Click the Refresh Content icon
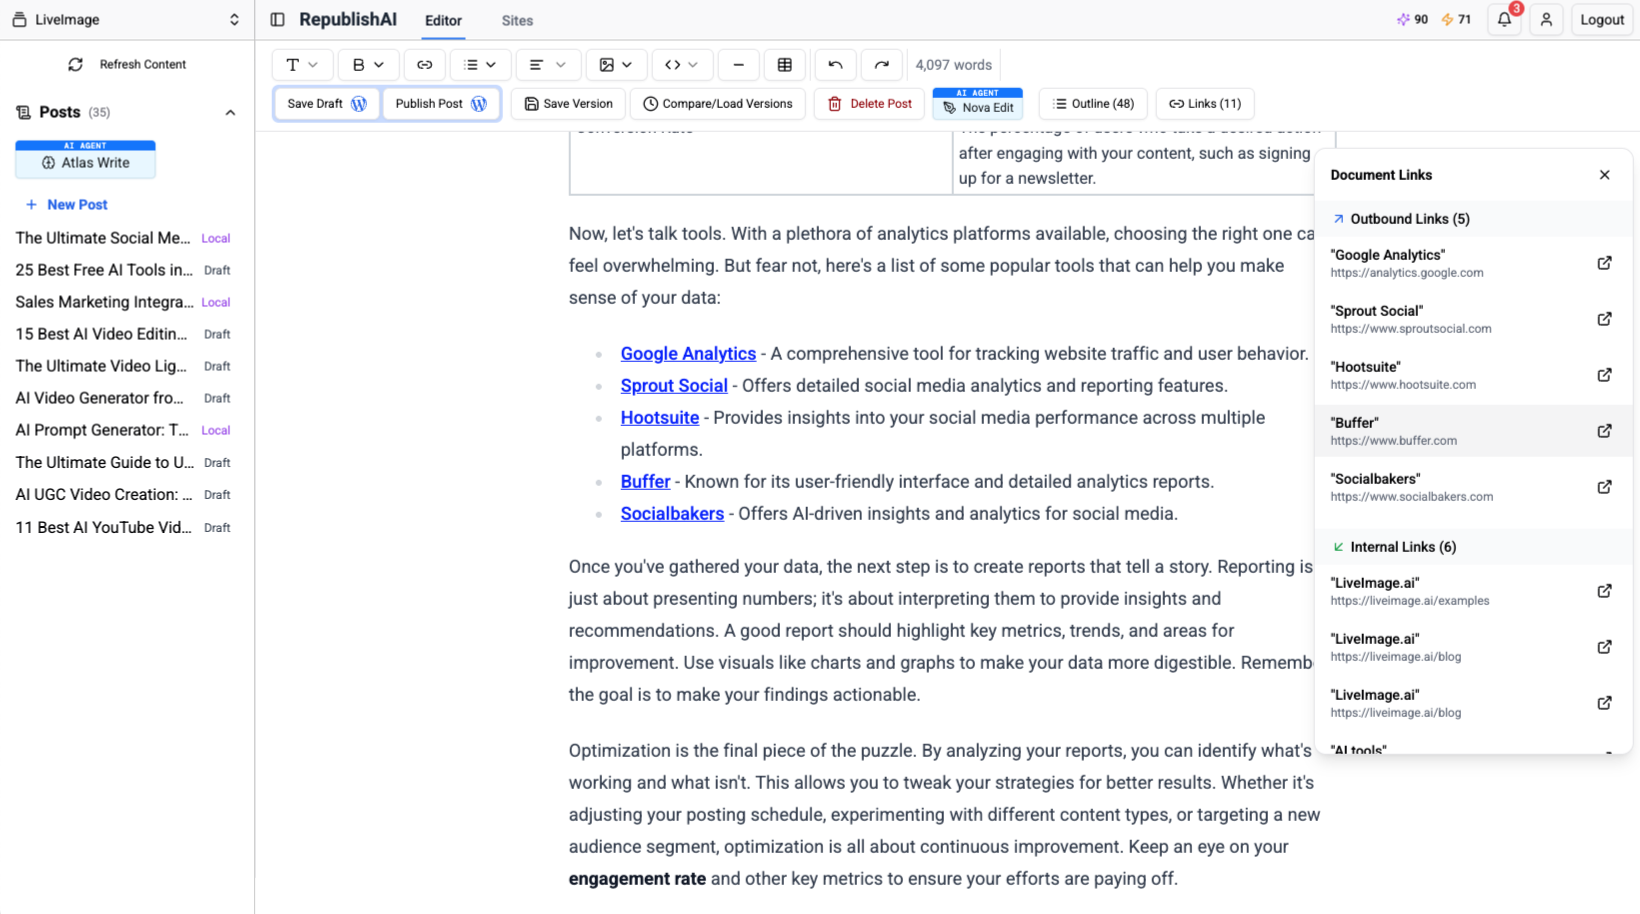Viewport: 1640px width, 914px height. click(x=75, y=64)
